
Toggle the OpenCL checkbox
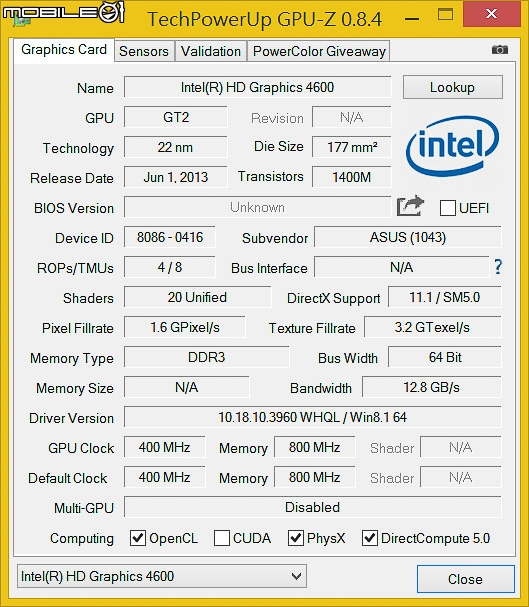pyautogui.click(x=138, y=538)
